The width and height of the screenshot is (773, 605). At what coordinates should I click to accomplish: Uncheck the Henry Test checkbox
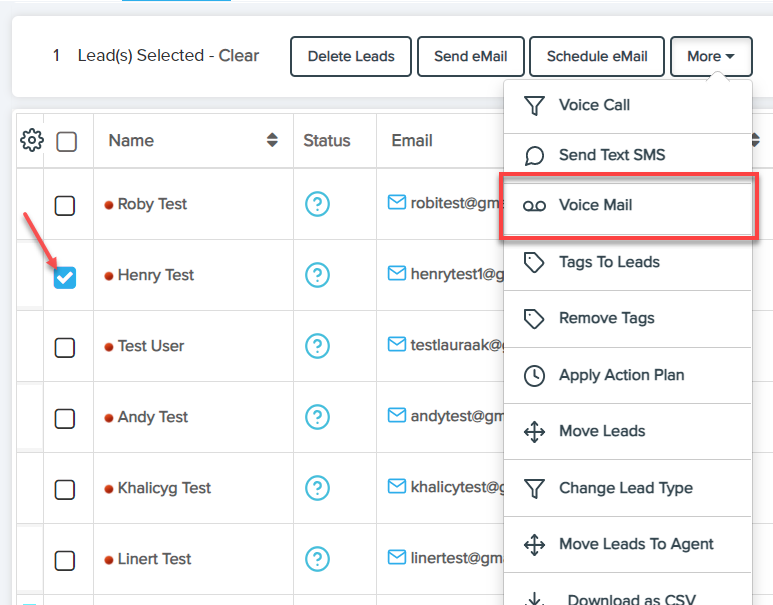click(65, 277)
